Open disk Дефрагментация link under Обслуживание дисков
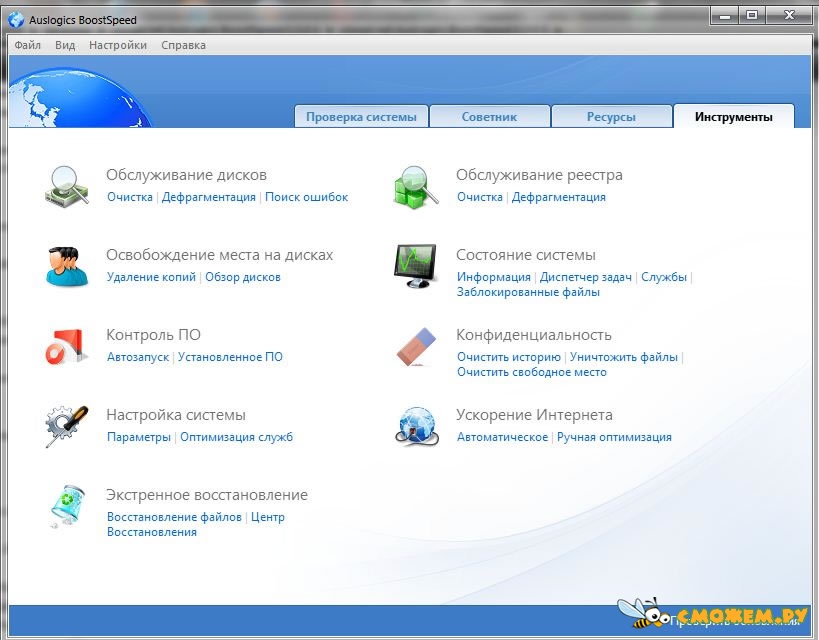Screen dimensions: 819x640 click(209, 197)
